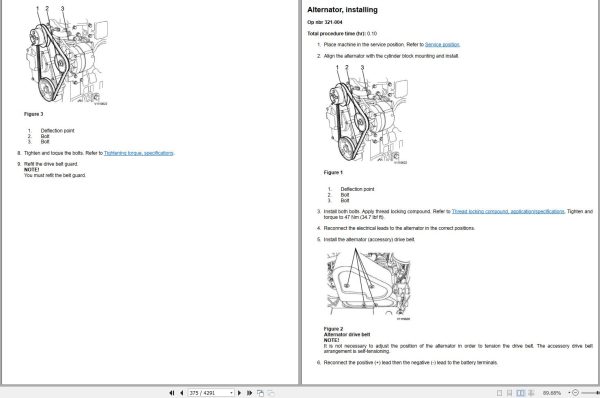Click the 'Op nbr 321-004' text
The image size is (600, 398).
click(324, 22)
